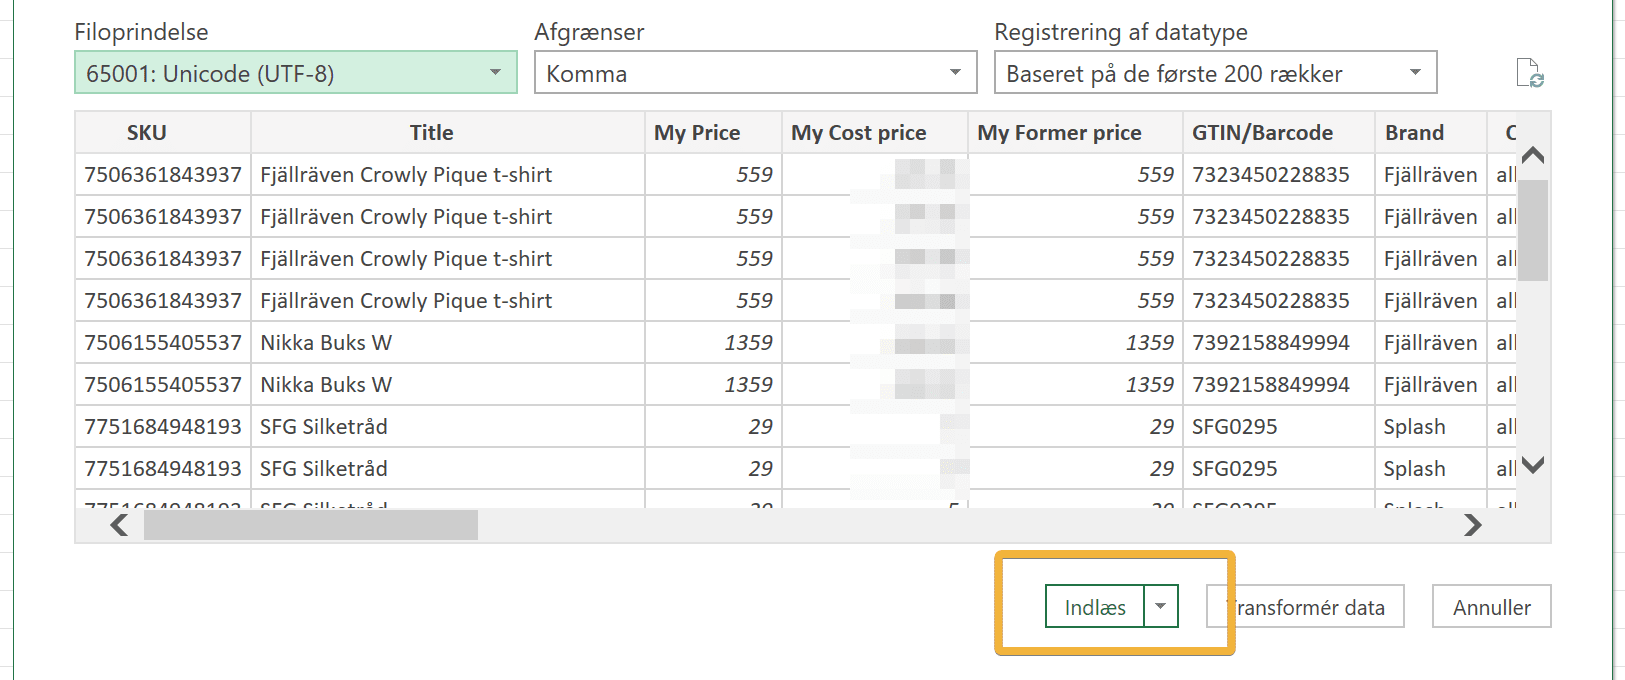
Task: Click first Splash brand cell
Action: tap(1430, 427)
